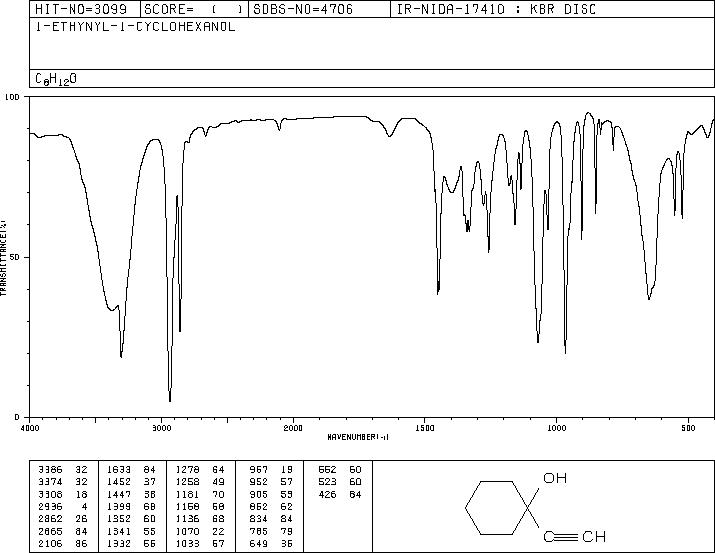
Task: Click the OH group in structure diagram
Action: [x=555, y=478]
